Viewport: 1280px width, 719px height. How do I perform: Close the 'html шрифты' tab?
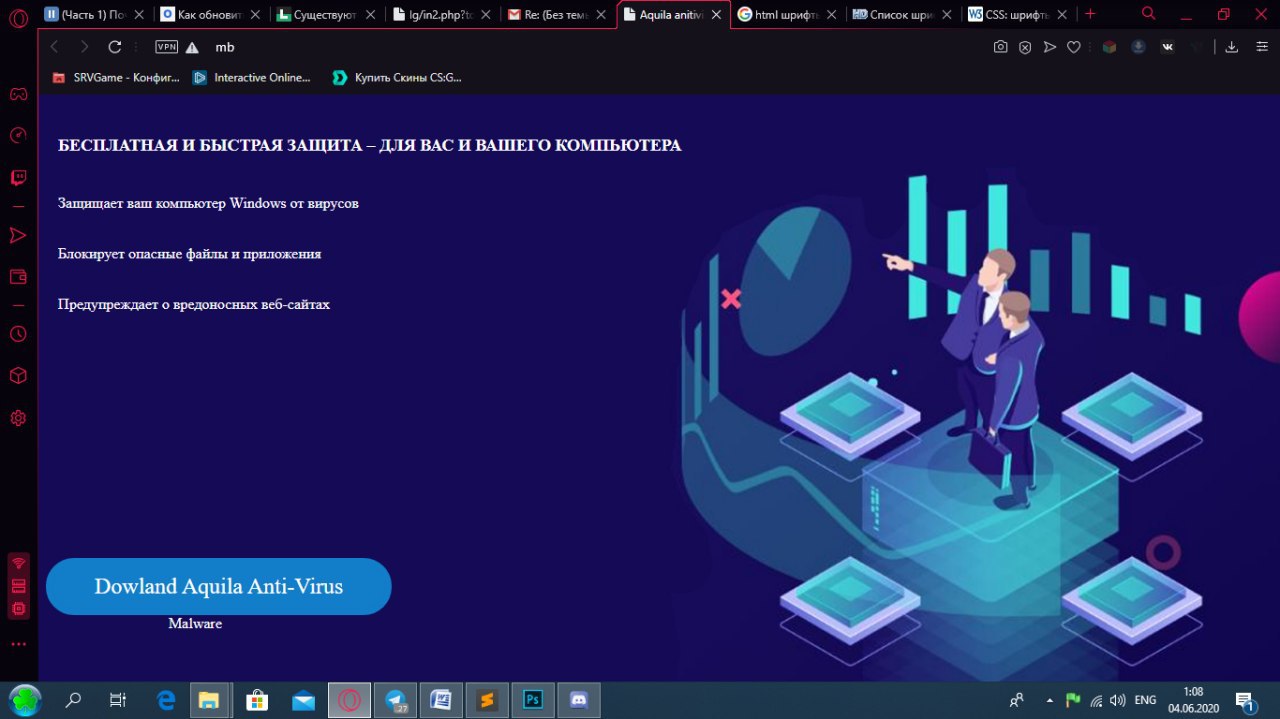[x=831, y=15]
